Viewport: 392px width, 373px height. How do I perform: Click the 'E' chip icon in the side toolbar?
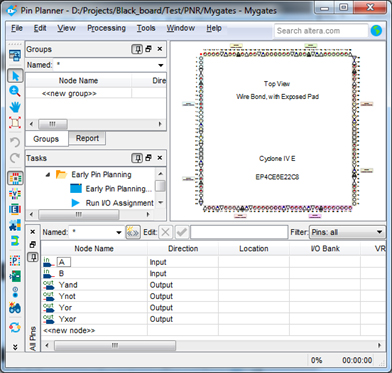pos(15,209)
